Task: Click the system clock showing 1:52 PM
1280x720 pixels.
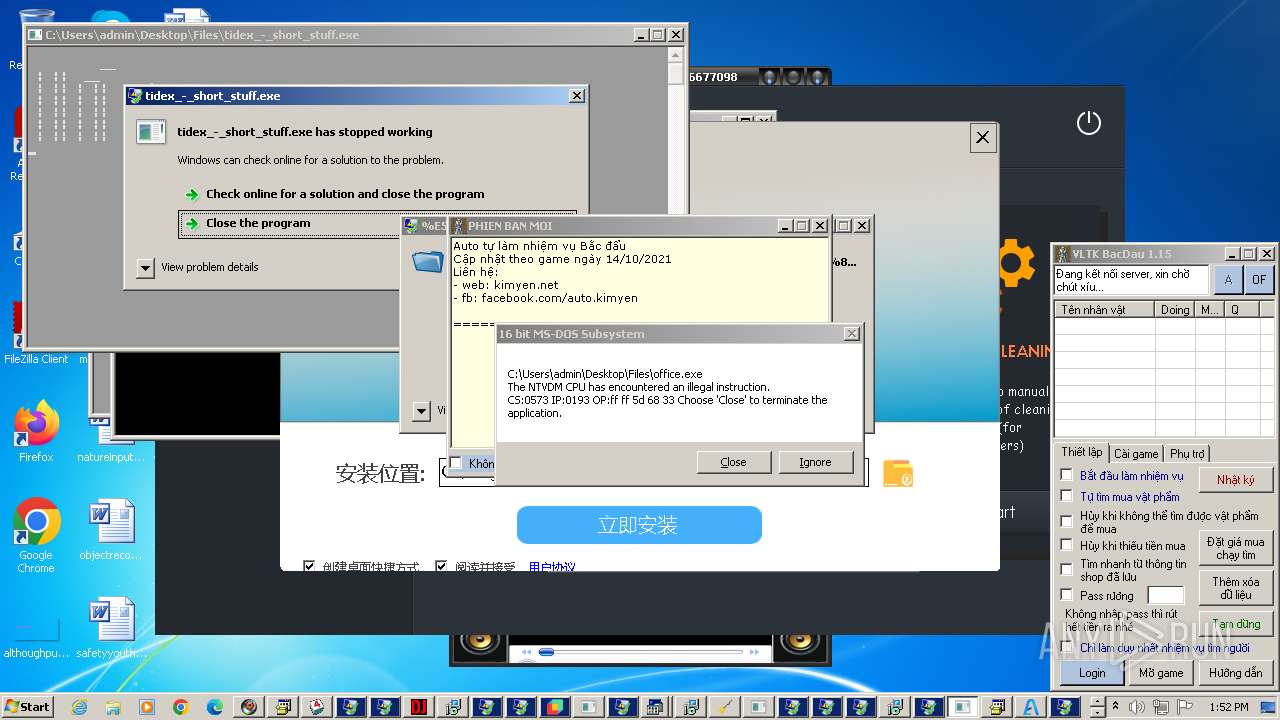Action: click(x=1228, y=707)
